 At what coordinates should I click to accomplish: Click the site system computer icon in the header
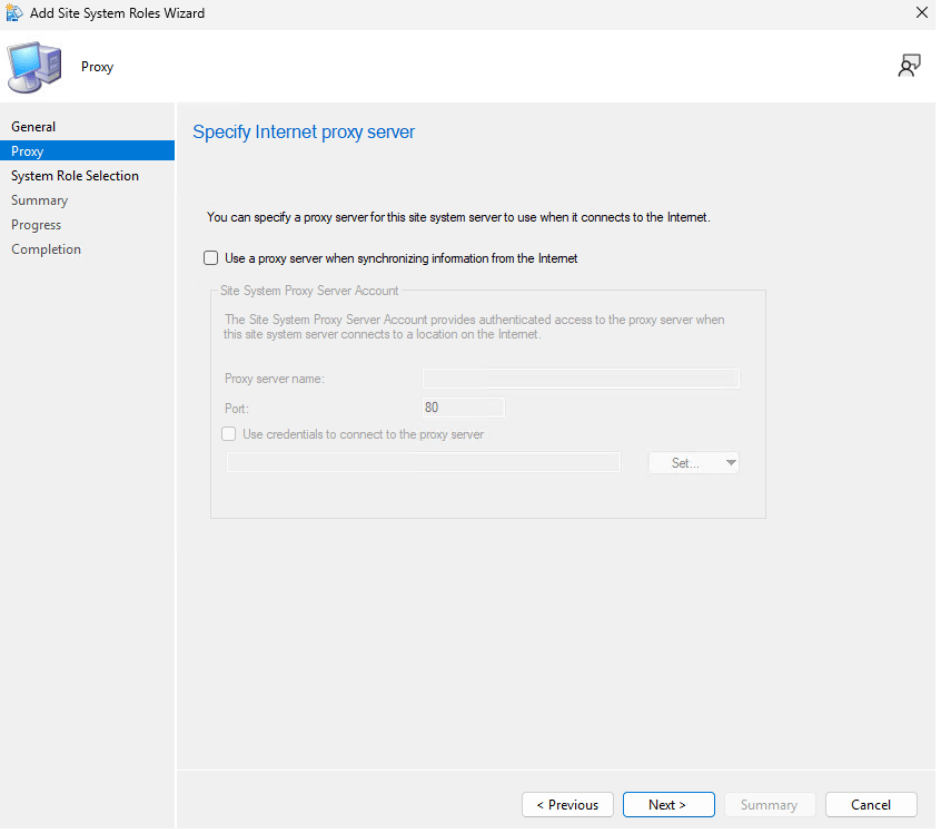tap(33, 68)
